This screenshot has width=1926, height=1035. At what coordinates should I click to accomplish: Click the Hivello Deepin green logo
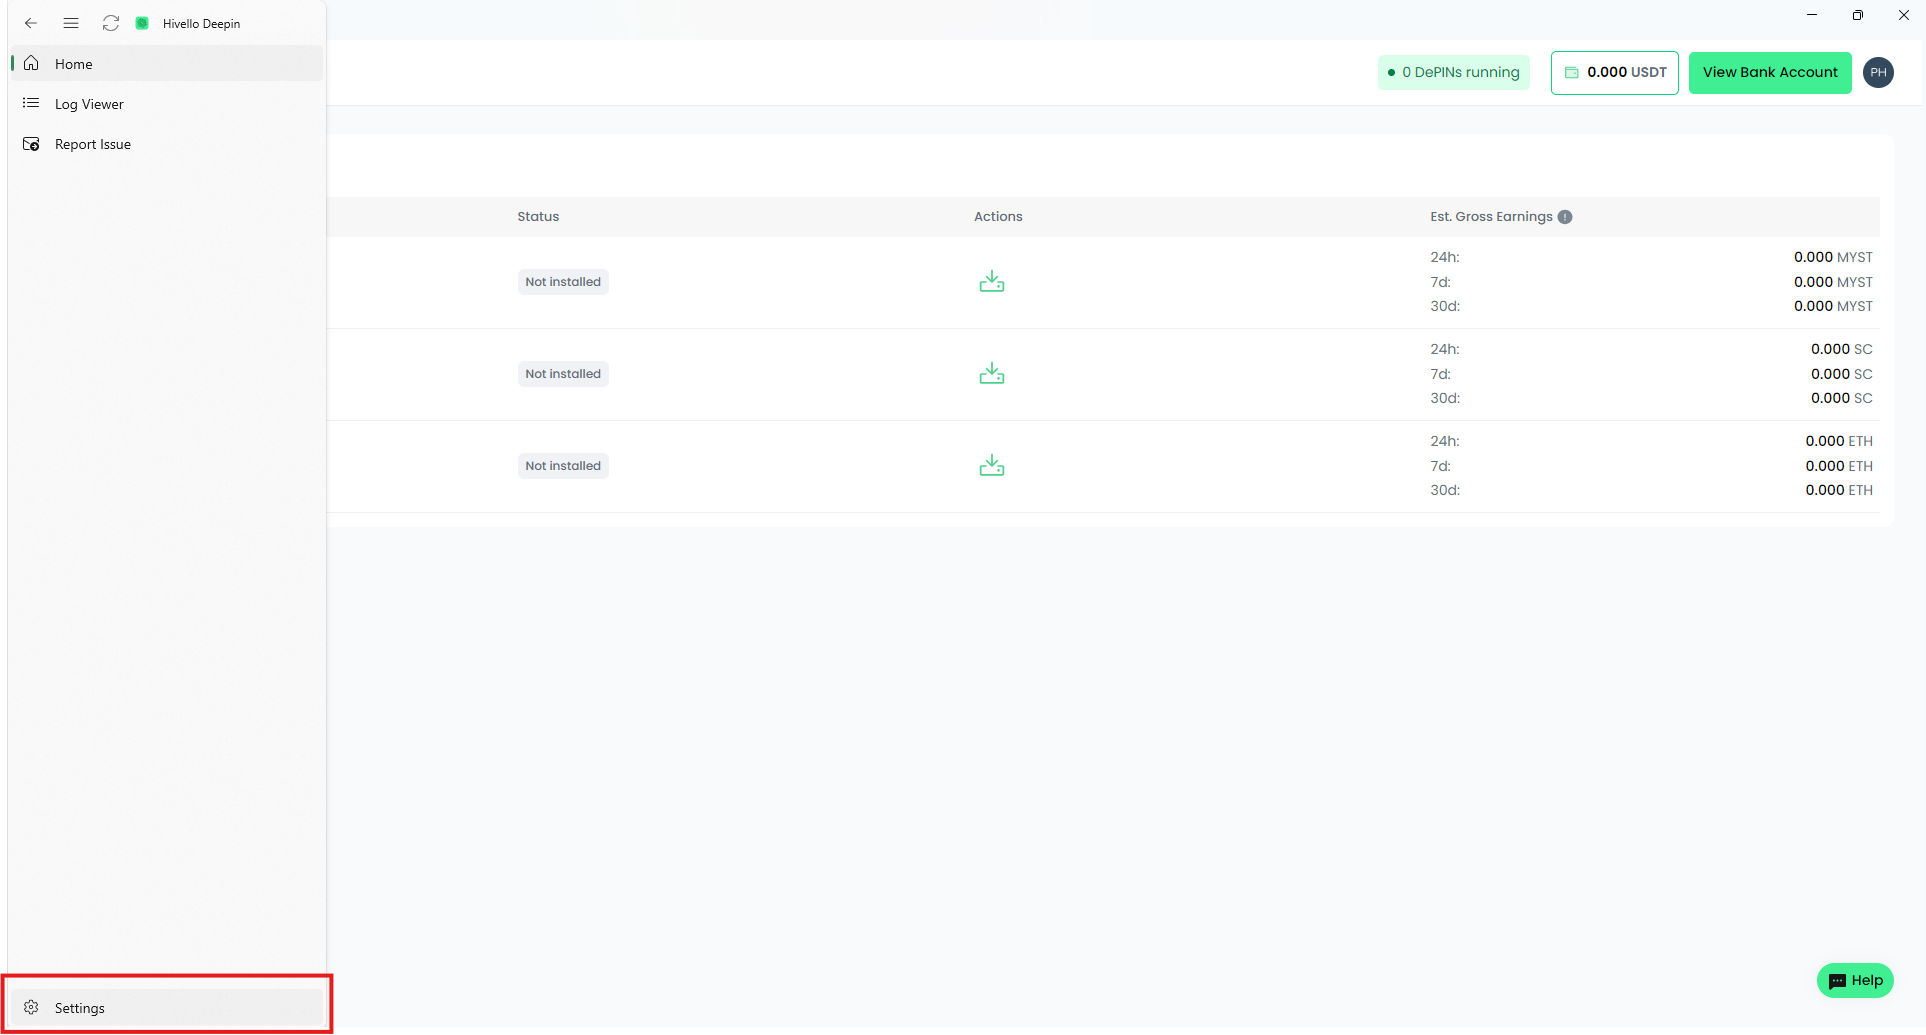coord(142,23)
